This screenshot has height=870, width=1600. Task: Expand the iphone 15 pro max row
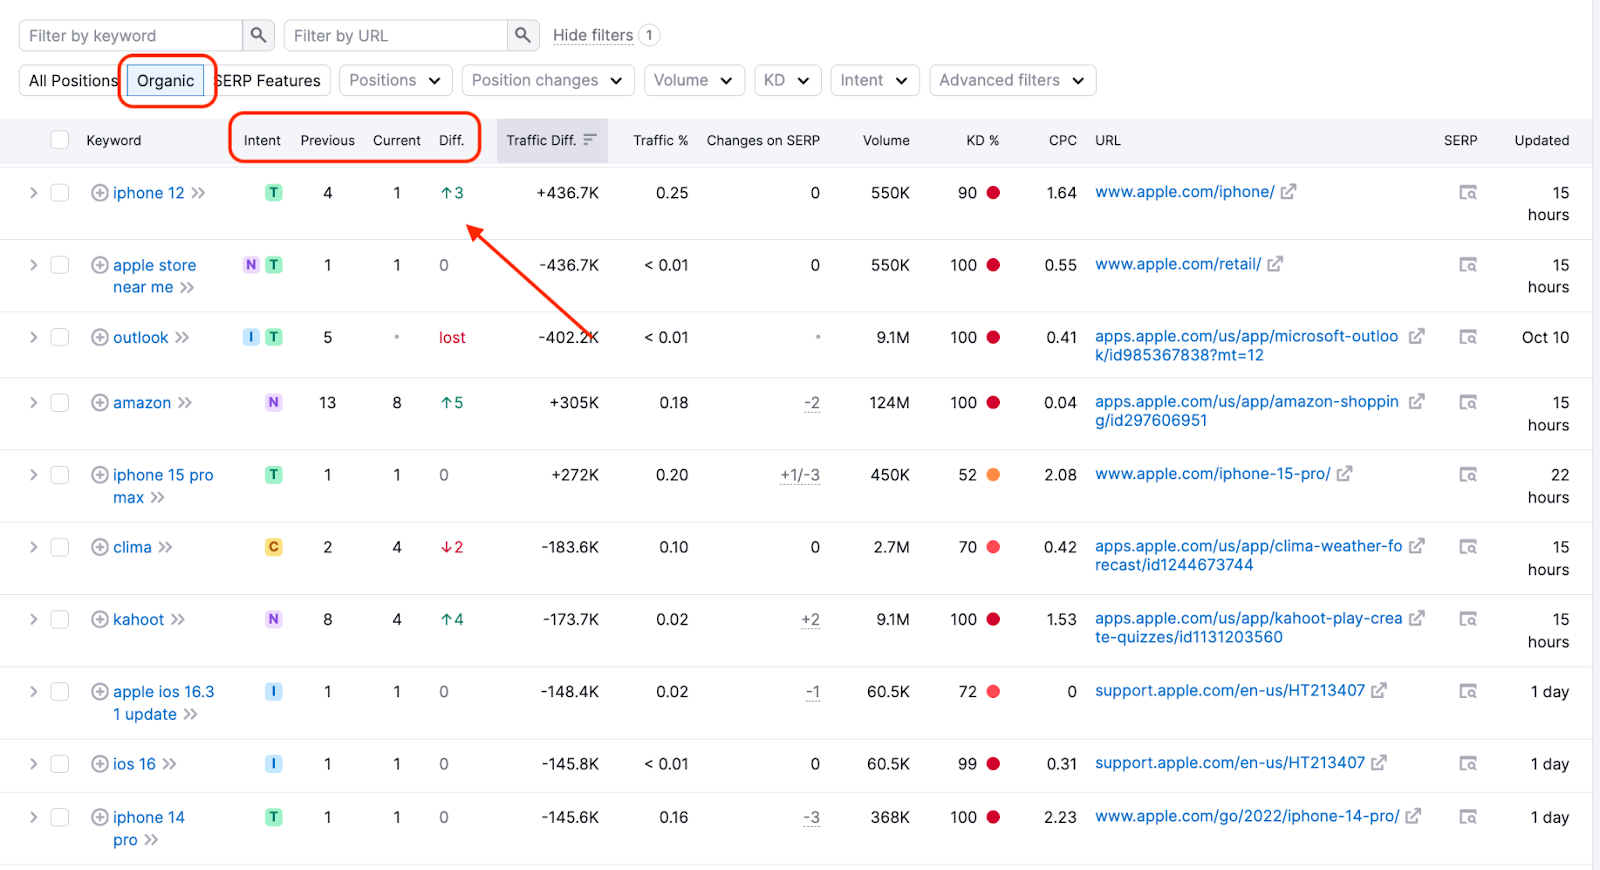(x=33, y=475)
